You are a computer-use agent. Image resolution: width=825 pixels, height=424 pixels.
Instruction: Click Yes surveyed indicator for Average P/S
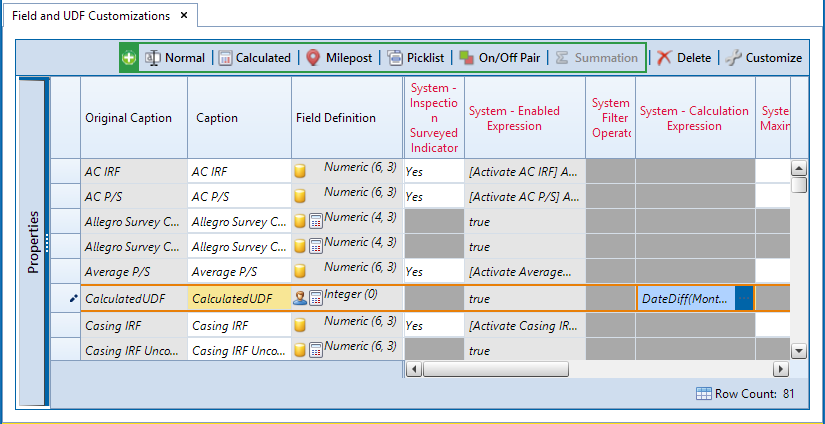(x=434, y=271)
